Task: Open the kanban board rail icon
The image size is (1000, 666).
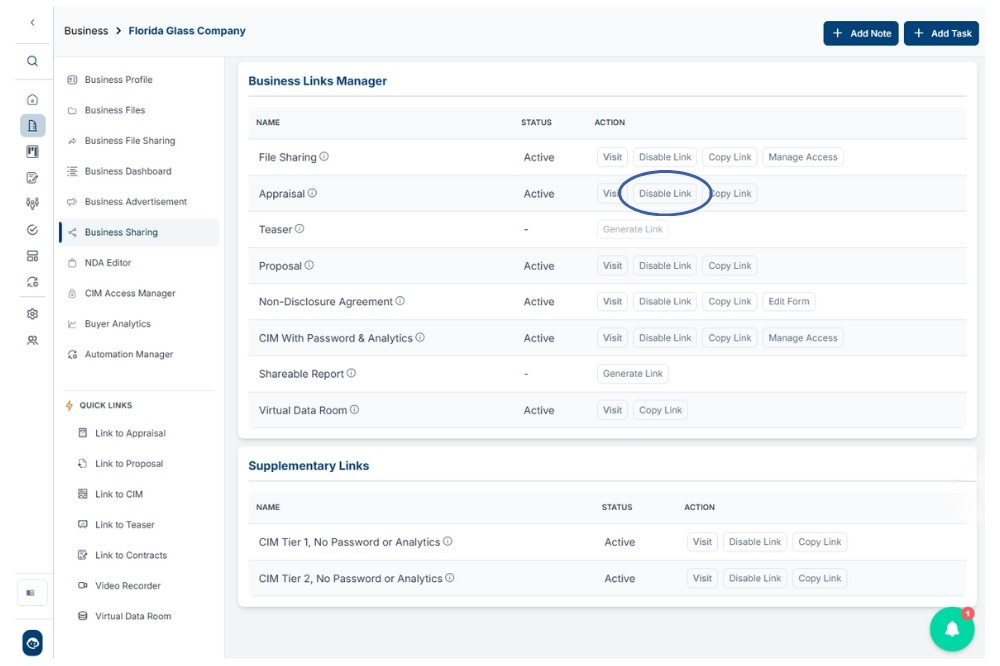Action: 33,152
